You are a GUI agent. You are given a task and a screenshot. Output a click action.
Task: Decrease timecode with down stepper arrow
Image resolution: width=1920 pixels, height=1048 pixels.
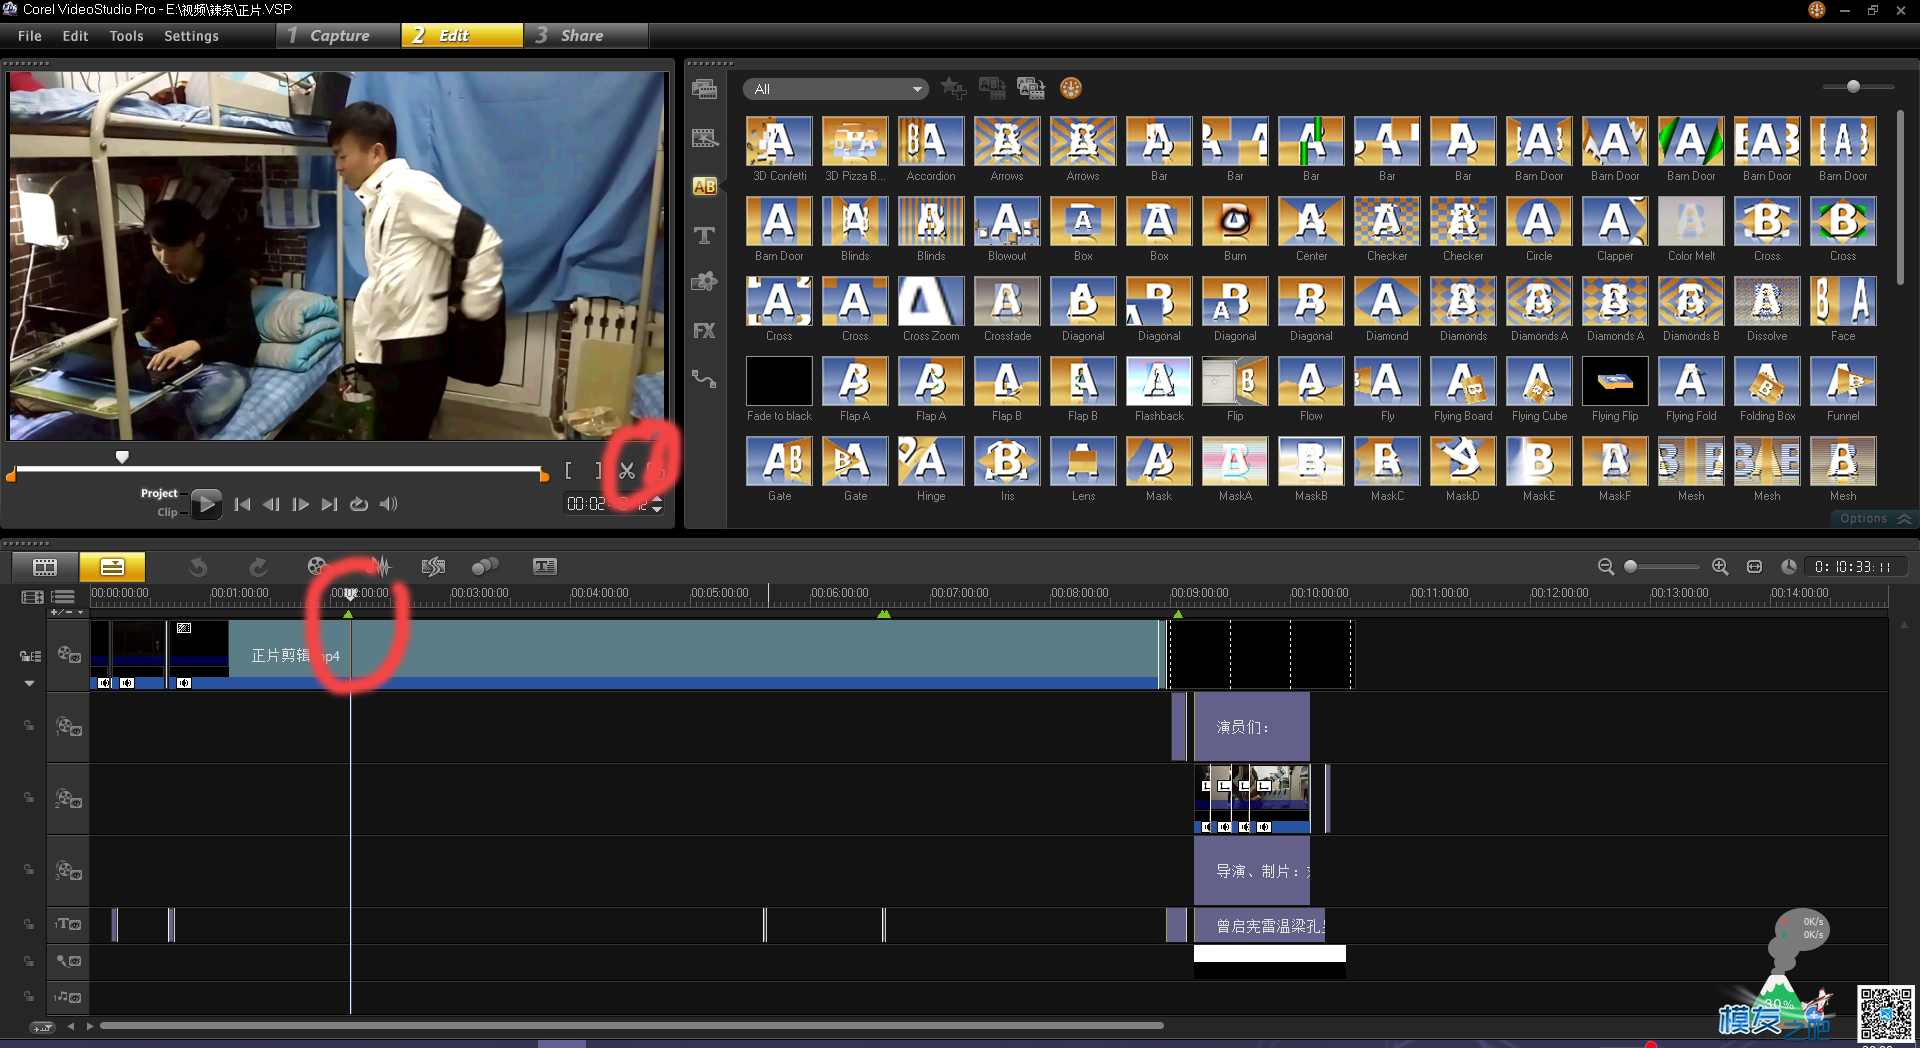657,510
